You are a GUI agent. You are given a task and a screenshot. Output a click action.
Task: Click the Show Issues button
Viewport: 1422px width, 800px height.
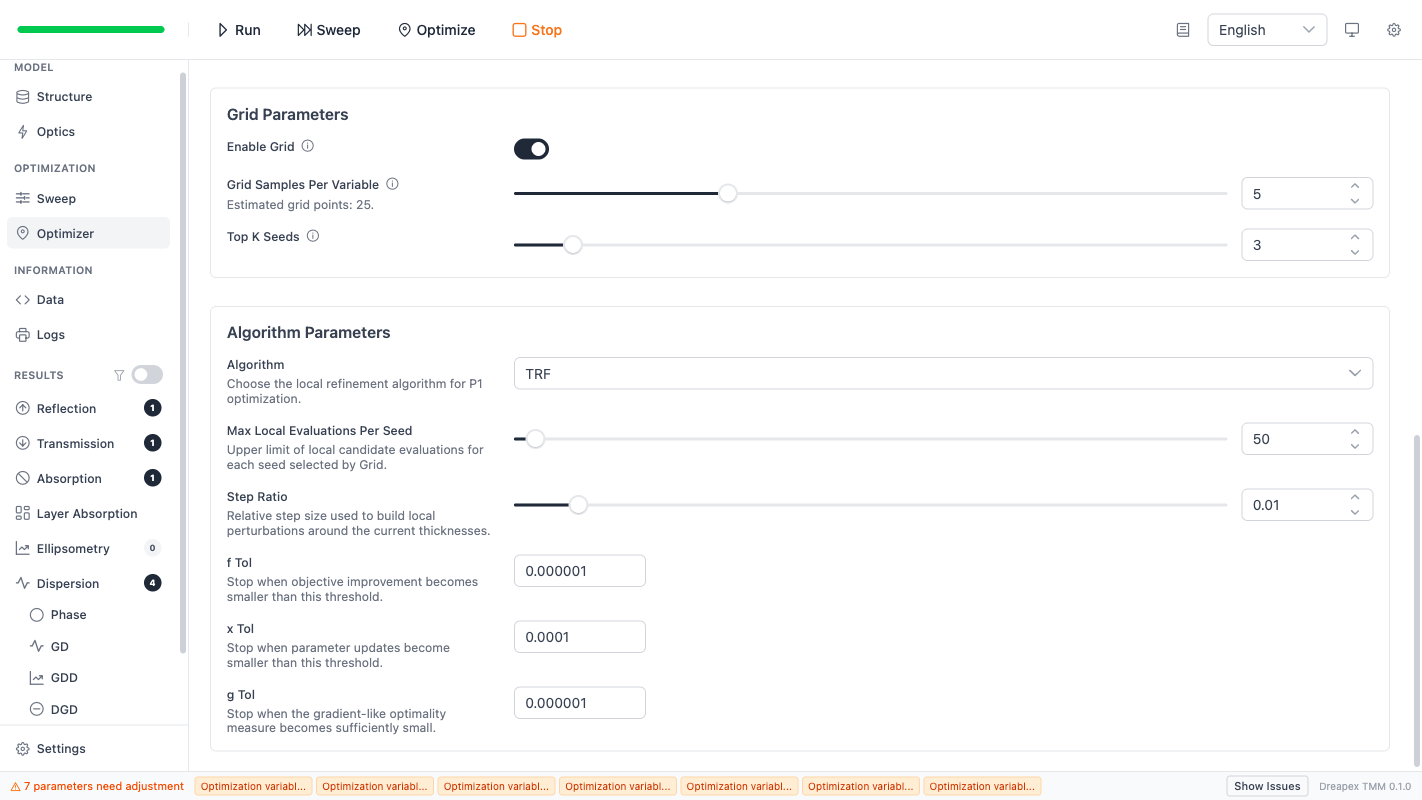pos(1266,786)
